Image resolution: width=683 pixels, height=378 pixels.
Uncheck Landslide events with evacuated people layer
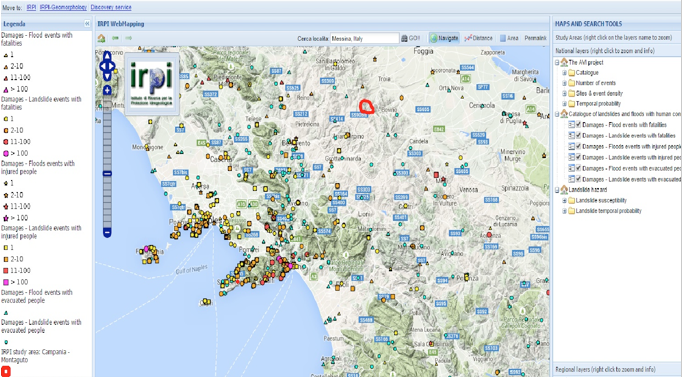point(578,179)
